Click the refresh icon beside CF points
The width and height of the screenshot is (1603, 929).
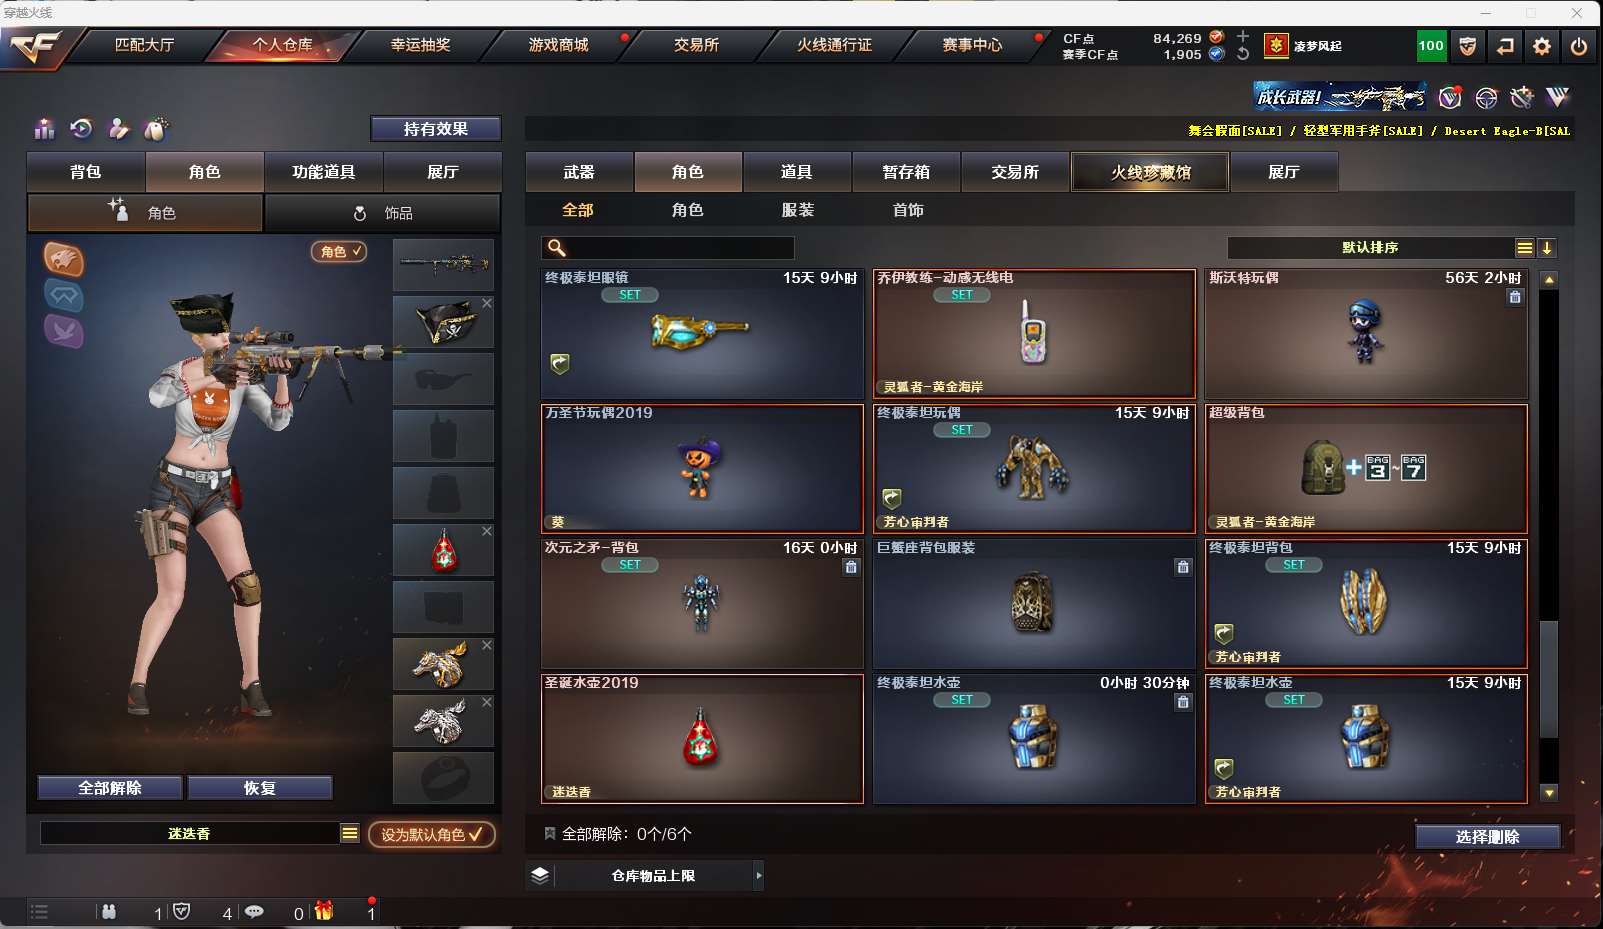(1243, 54)
